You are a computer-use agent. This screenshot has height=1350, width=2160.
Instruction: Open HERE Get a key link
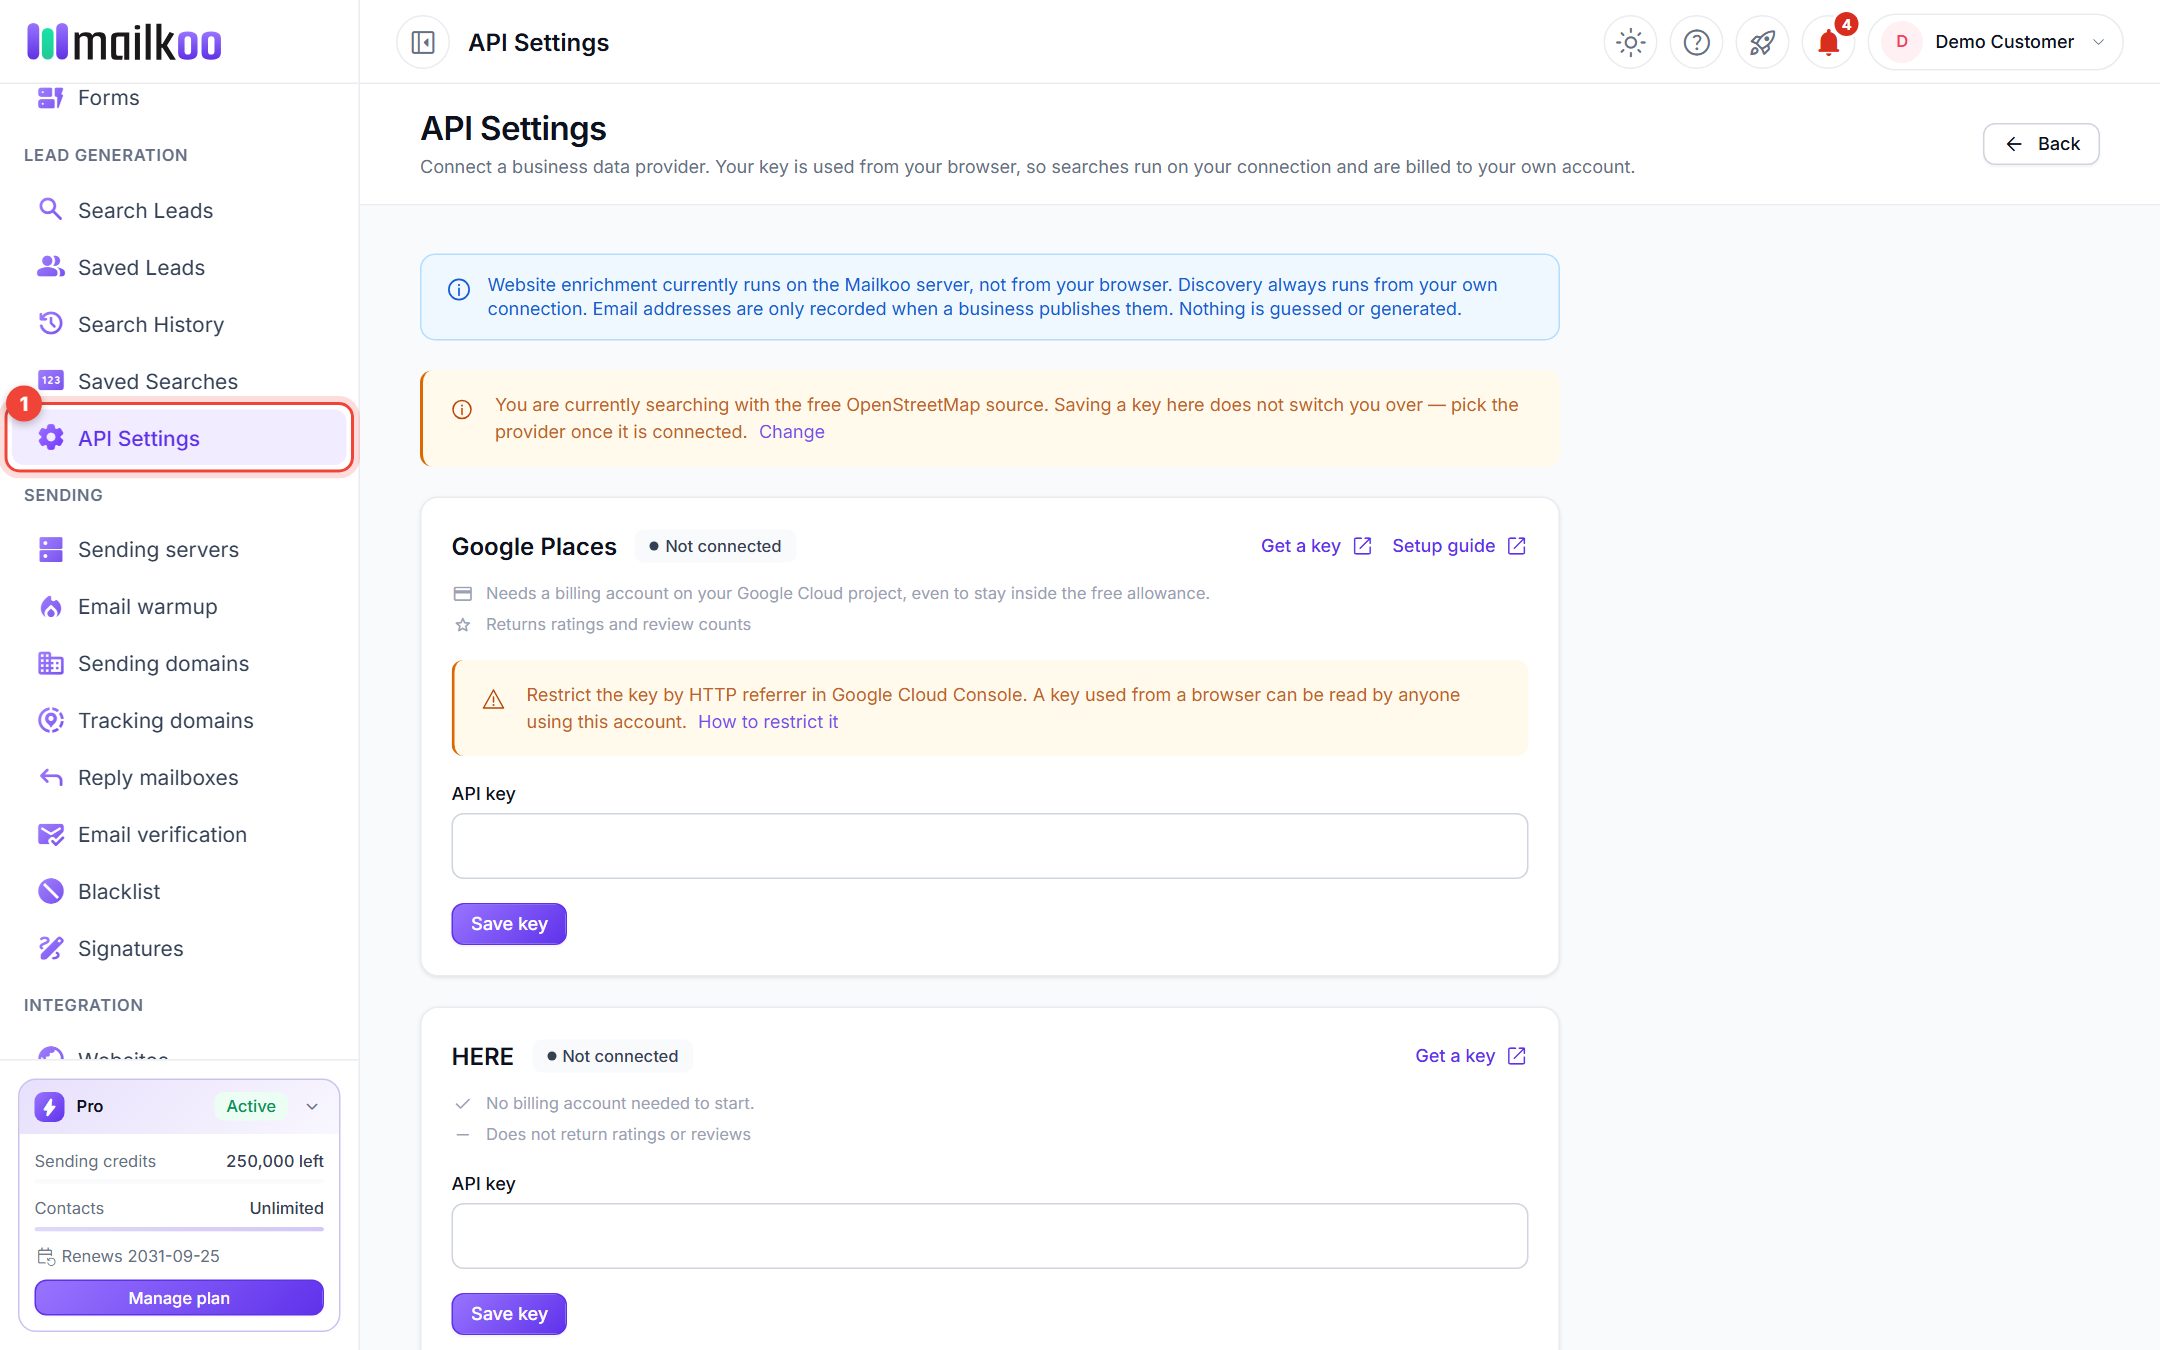[1471, 1056]
